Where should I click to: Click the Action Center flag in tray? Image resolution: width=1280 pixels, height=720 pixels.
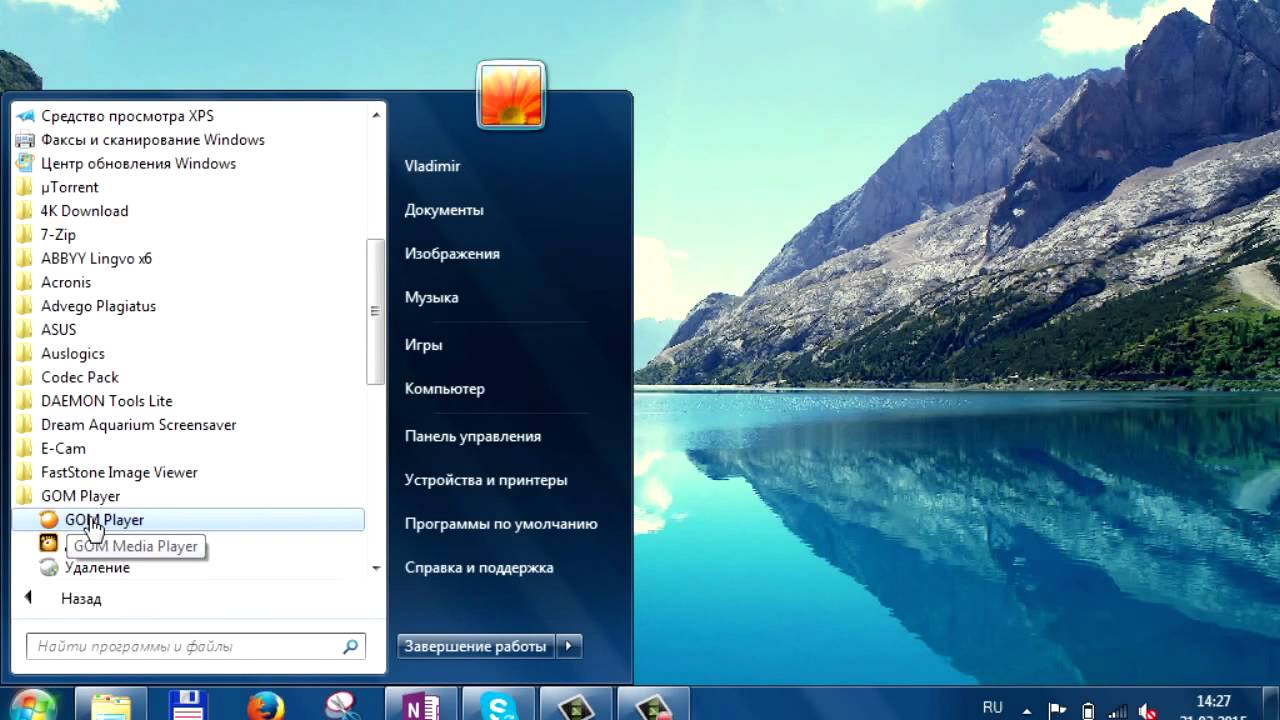(1057, 710)
